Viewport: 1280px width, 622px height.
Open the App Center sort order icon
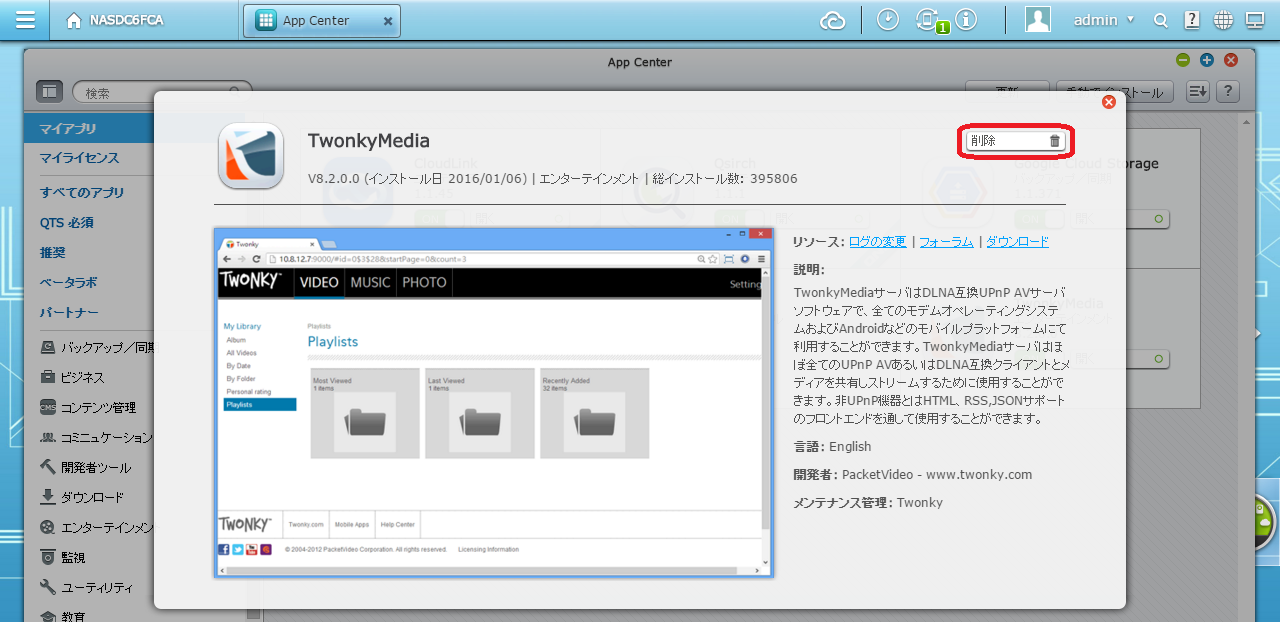coord(1198,92)
